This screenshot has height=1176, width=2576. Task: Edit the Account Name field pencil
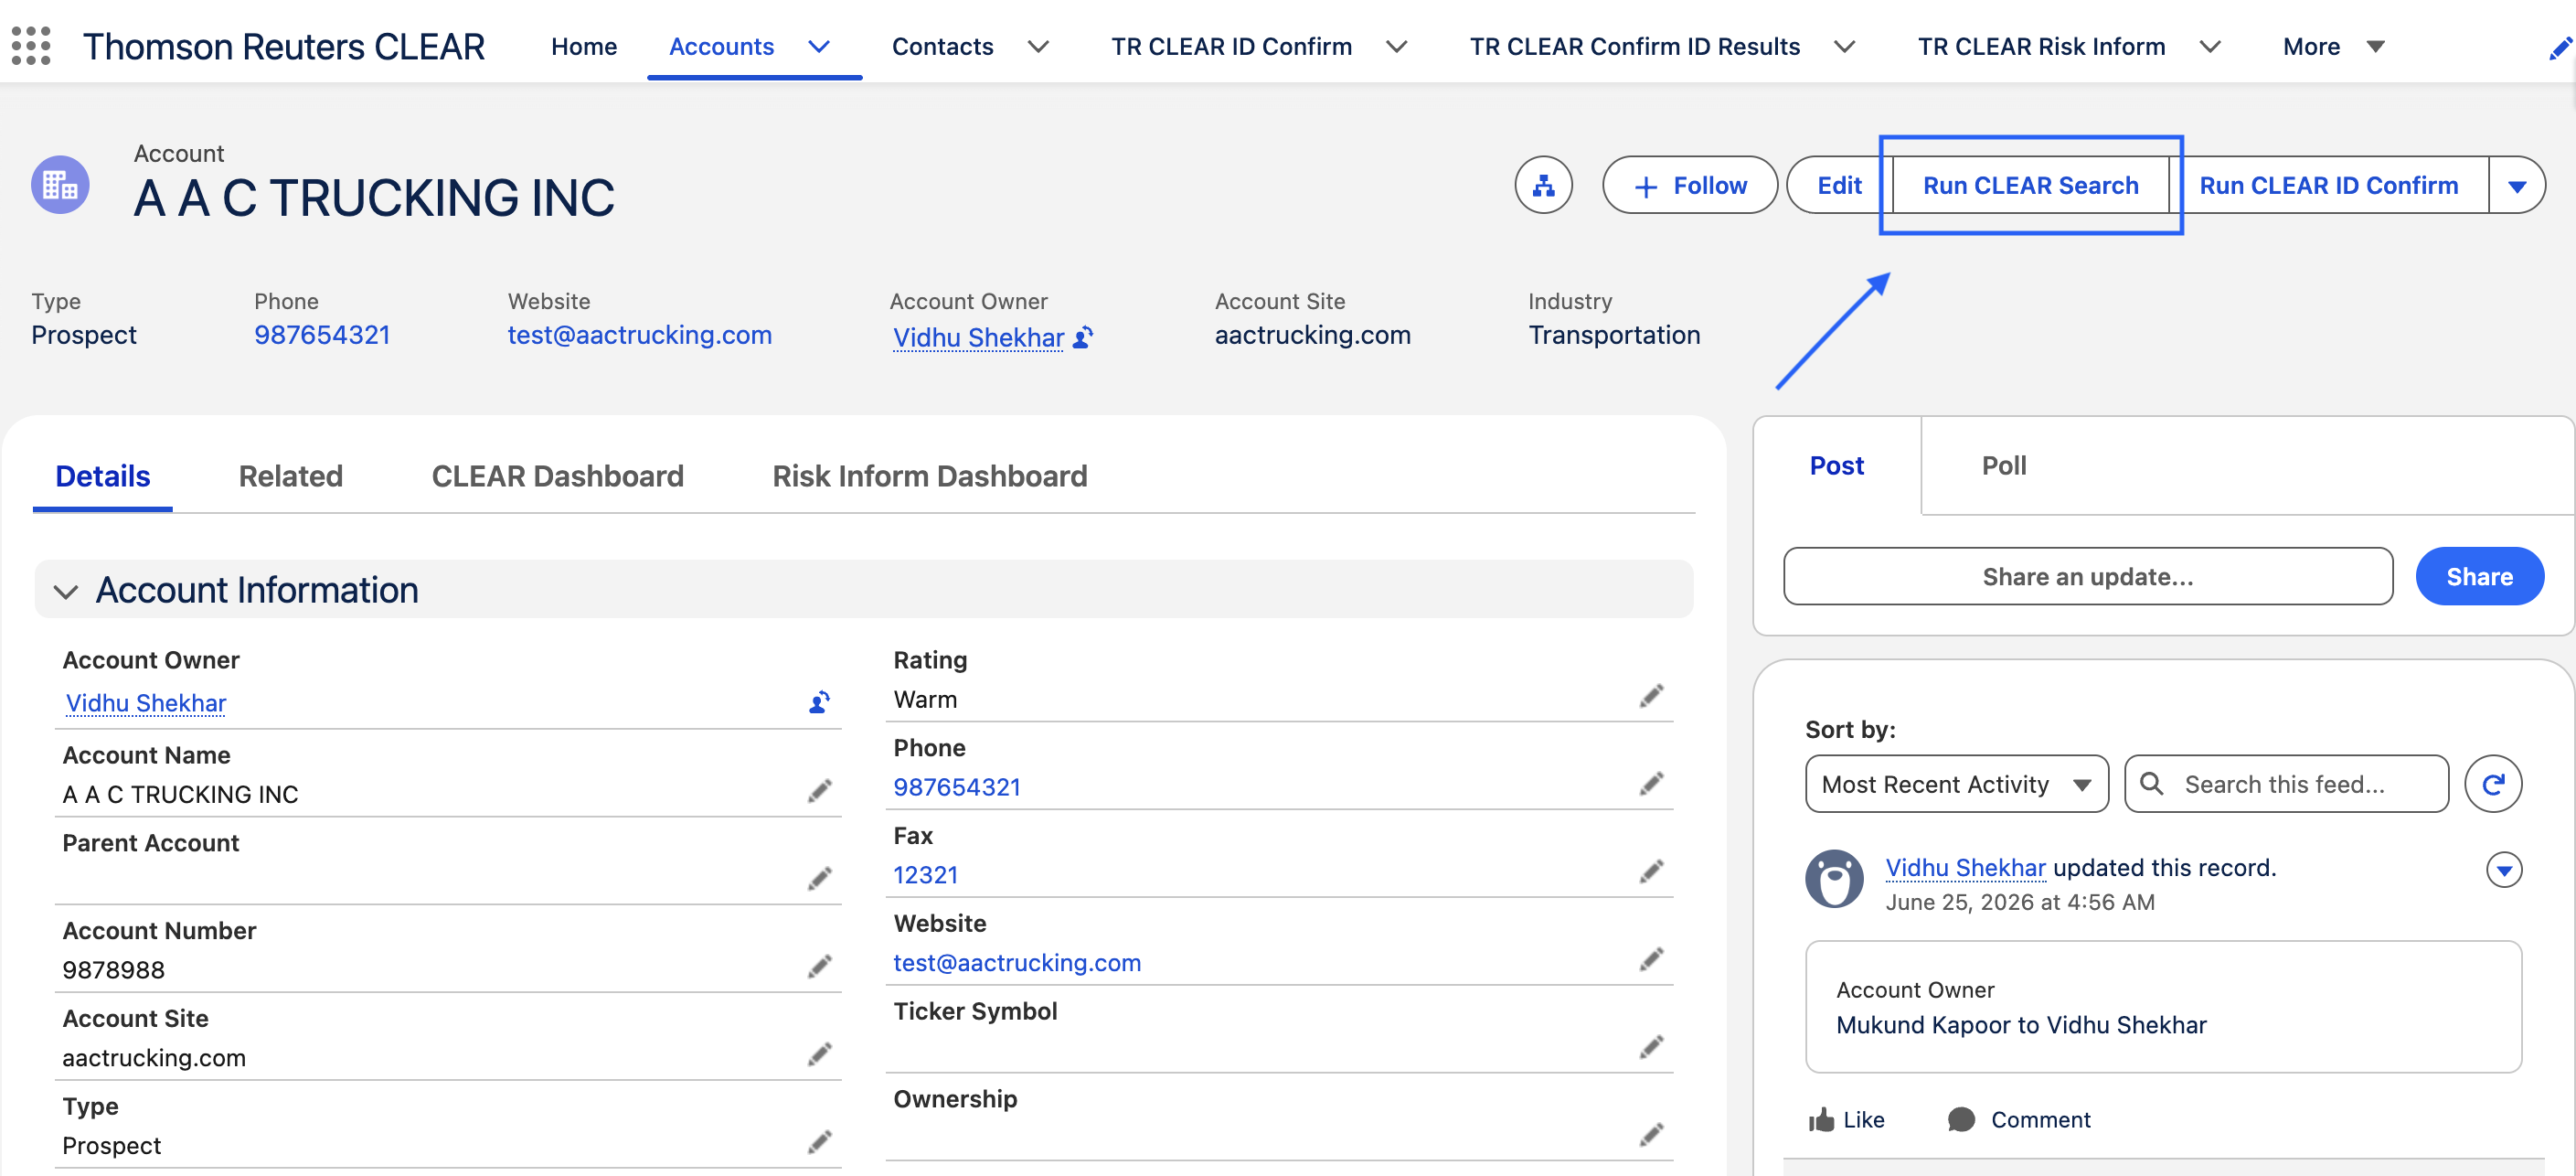coord(819,791)
